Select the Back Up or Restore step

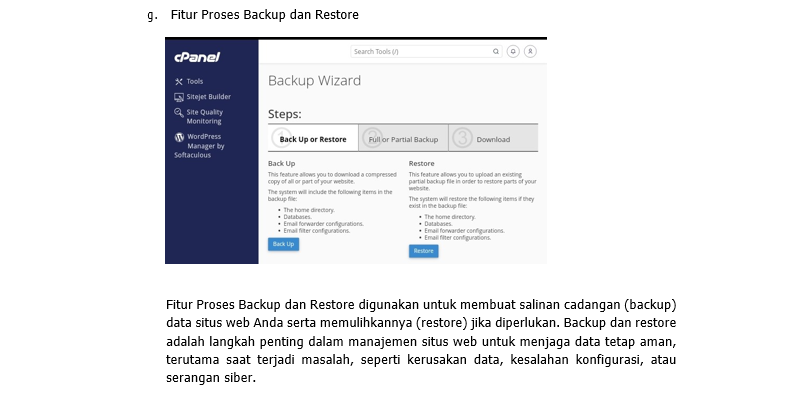coord(313,138)
